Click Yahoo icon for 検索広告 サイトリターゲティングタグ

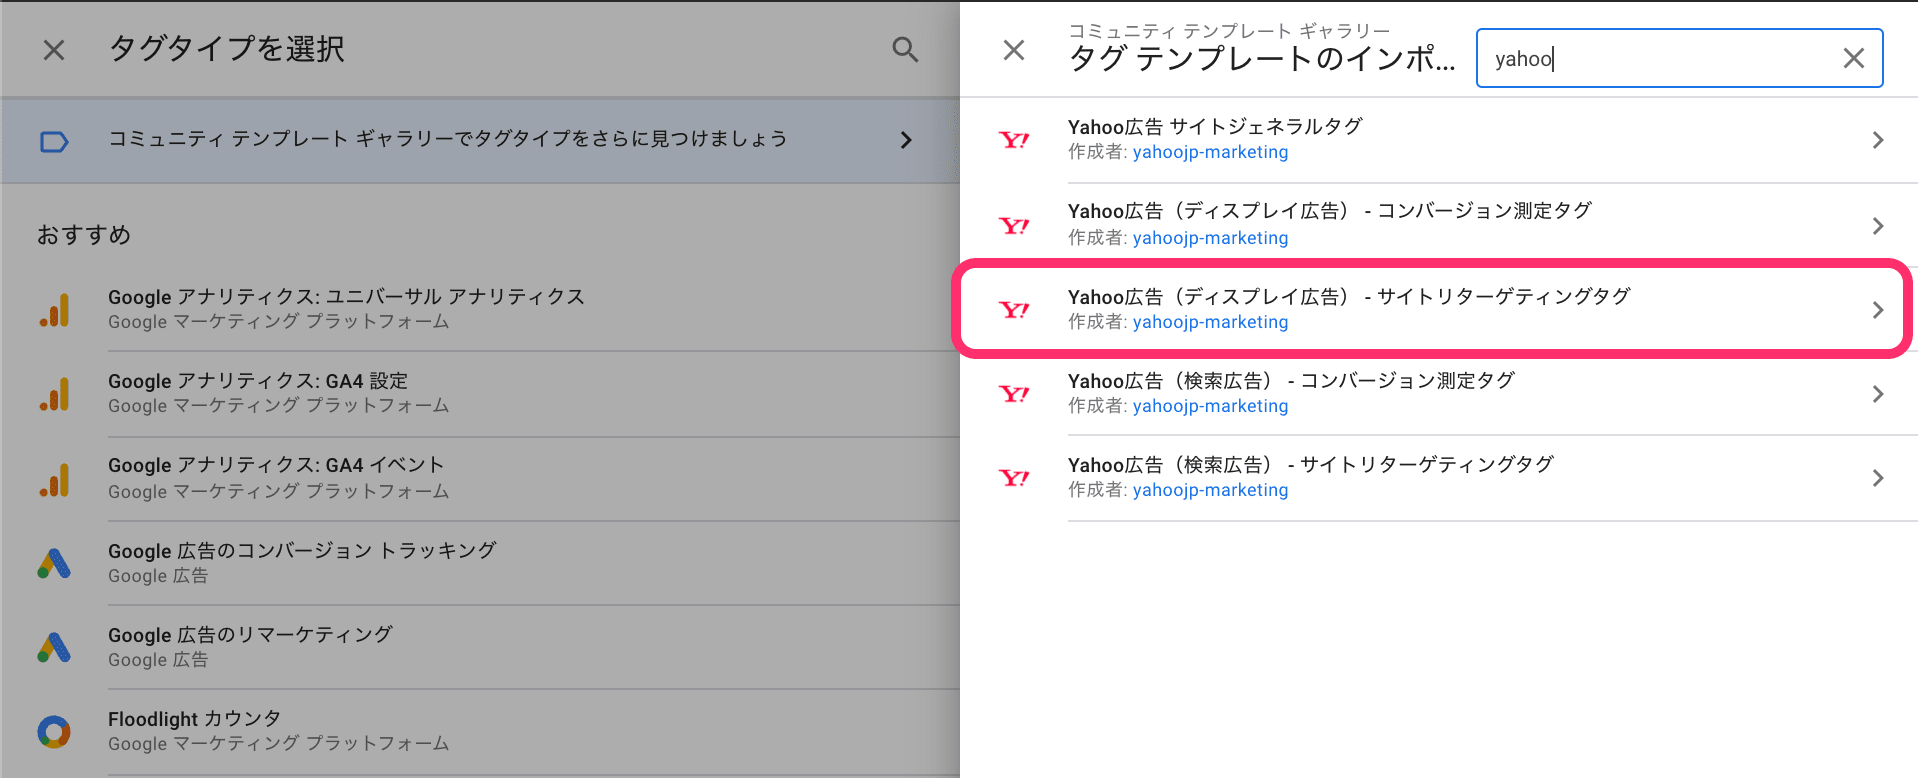click(x=1014, y=478)
